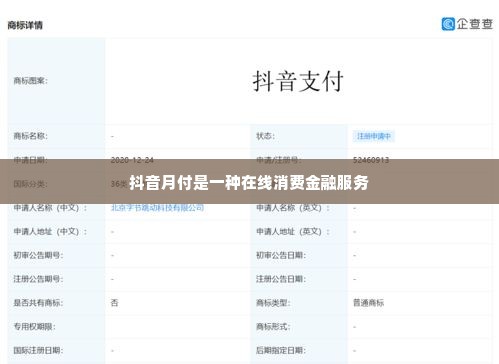Select the 商标名称 label
The image size is (499, 364).
pyautogui.click(x=30, y=136)
